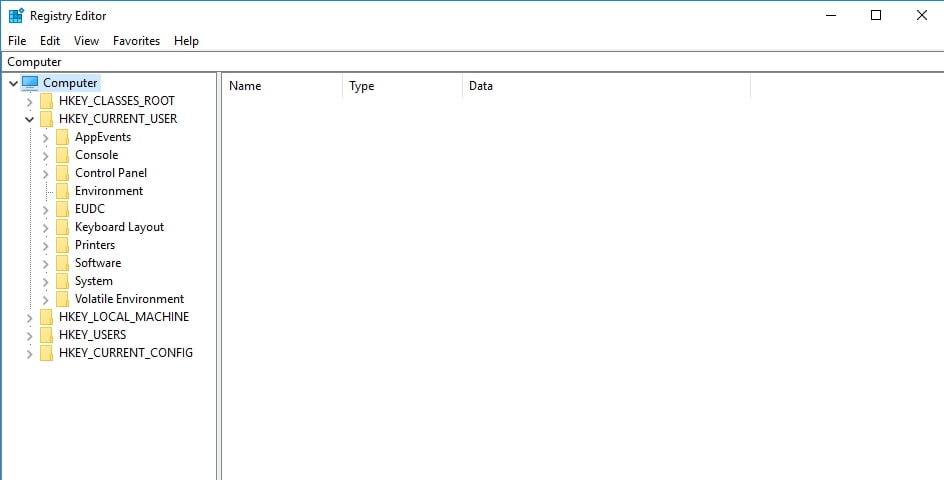944x480 pixels.
Task: Select the HKEY_LOCAL_MACHINE text label
Action: (x=124, y=317)
